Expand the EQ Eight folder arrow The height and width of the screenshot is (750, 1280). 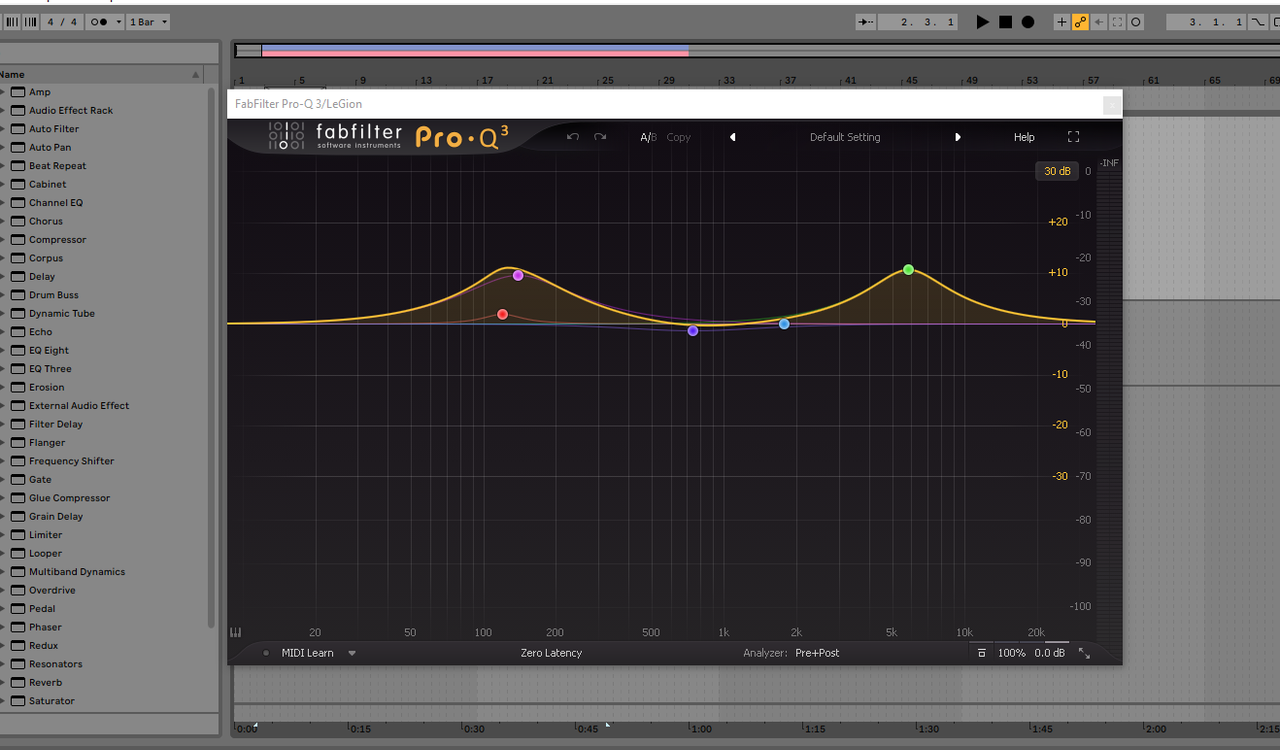[3, 350]
